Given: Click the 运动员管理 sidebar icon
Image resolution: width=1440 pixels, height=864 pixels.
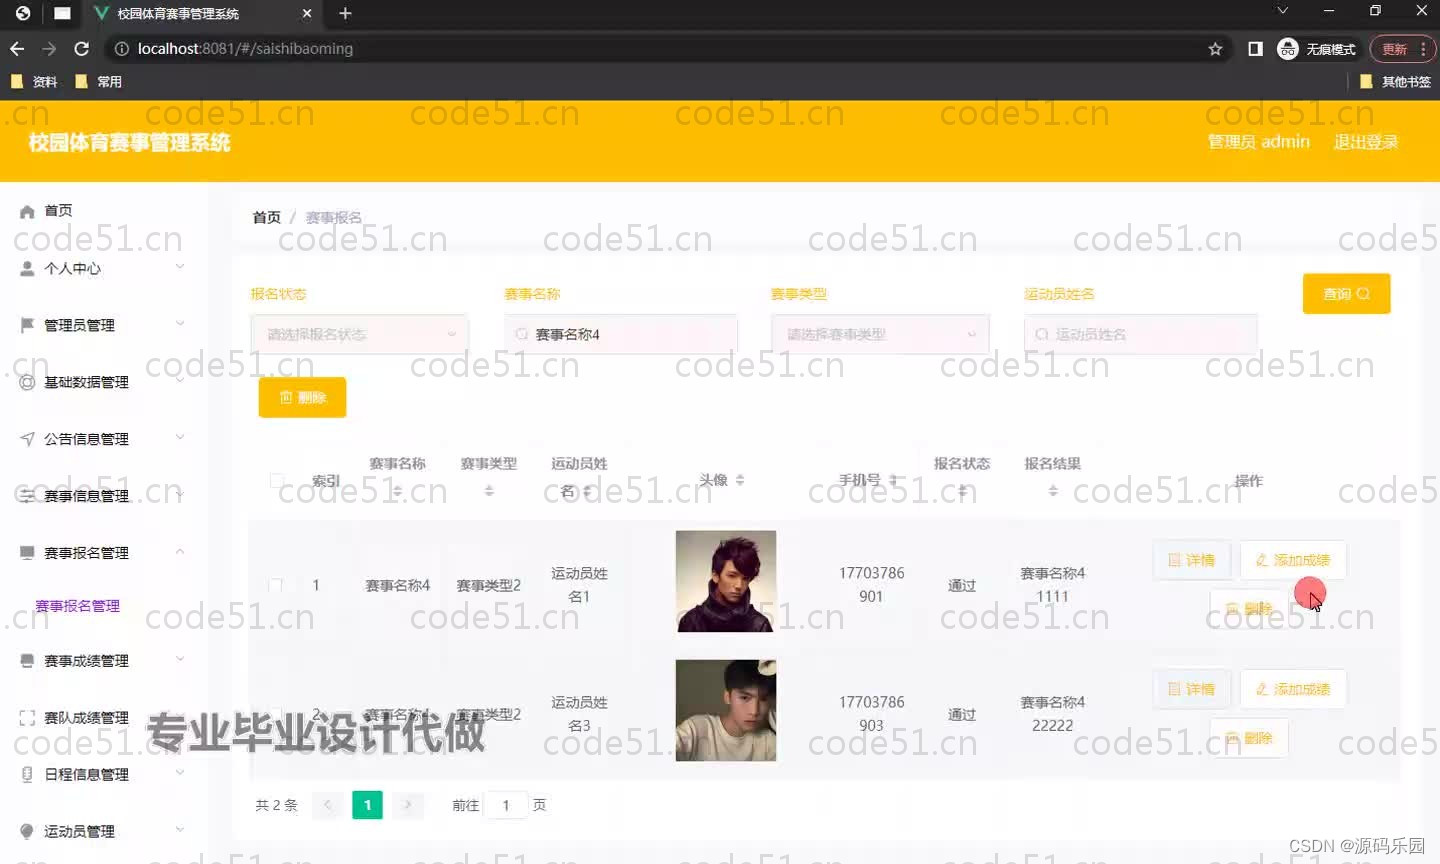Looking at the screenshot, I should pos(27,831).
